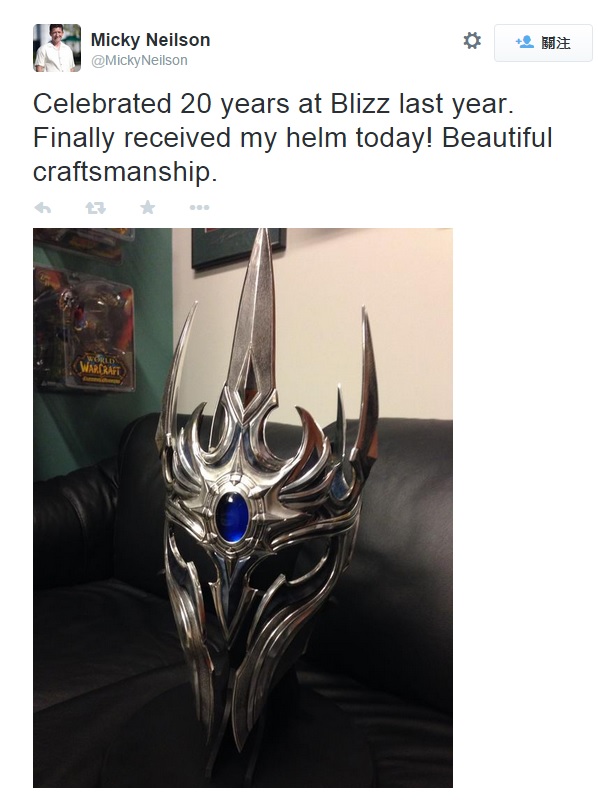This screenshot has width=598, height=800.
Task: Toggle retweet with the arrows icon
Action: coord(95,208)
